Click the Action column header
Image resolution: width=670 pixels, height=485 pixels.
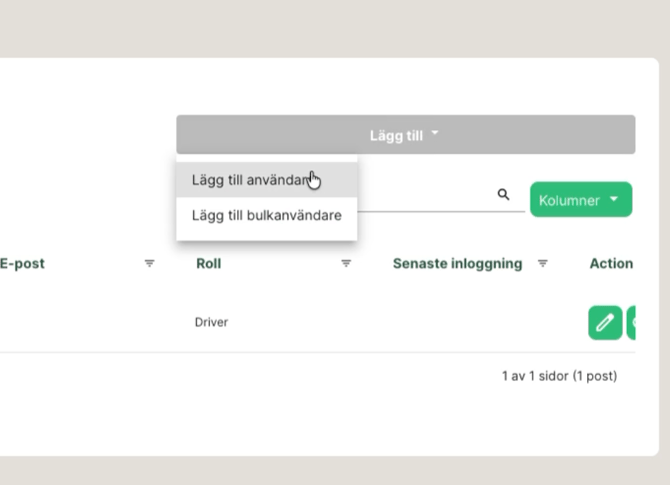pos(611,264)
